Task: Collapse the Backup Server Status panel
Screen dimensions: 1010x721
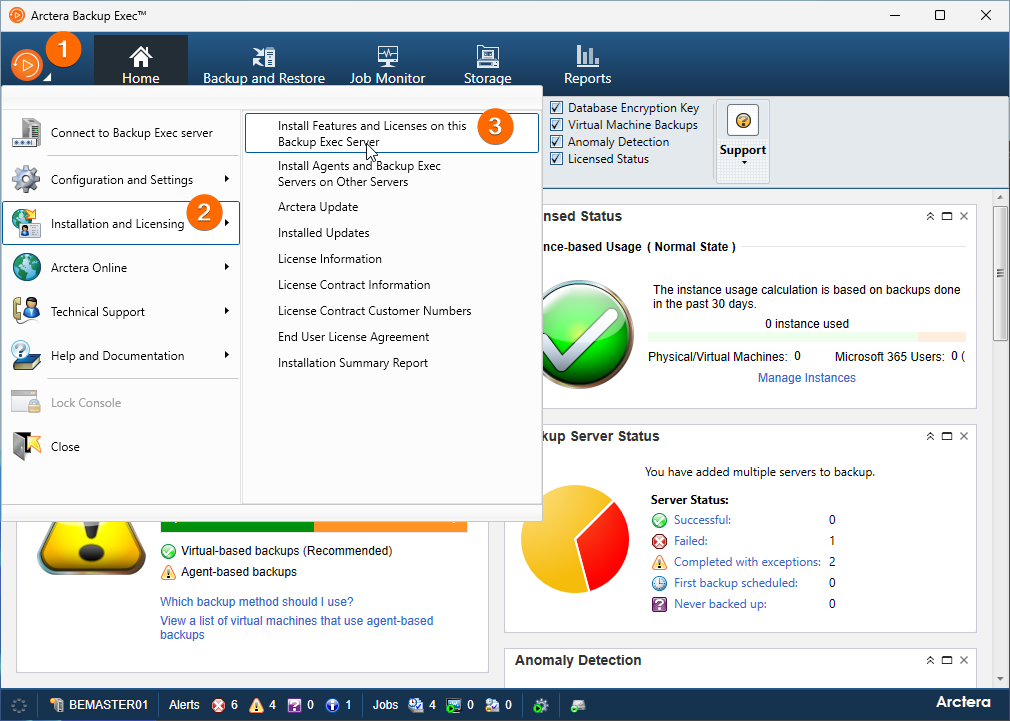Action: click(x=930, y=436)
